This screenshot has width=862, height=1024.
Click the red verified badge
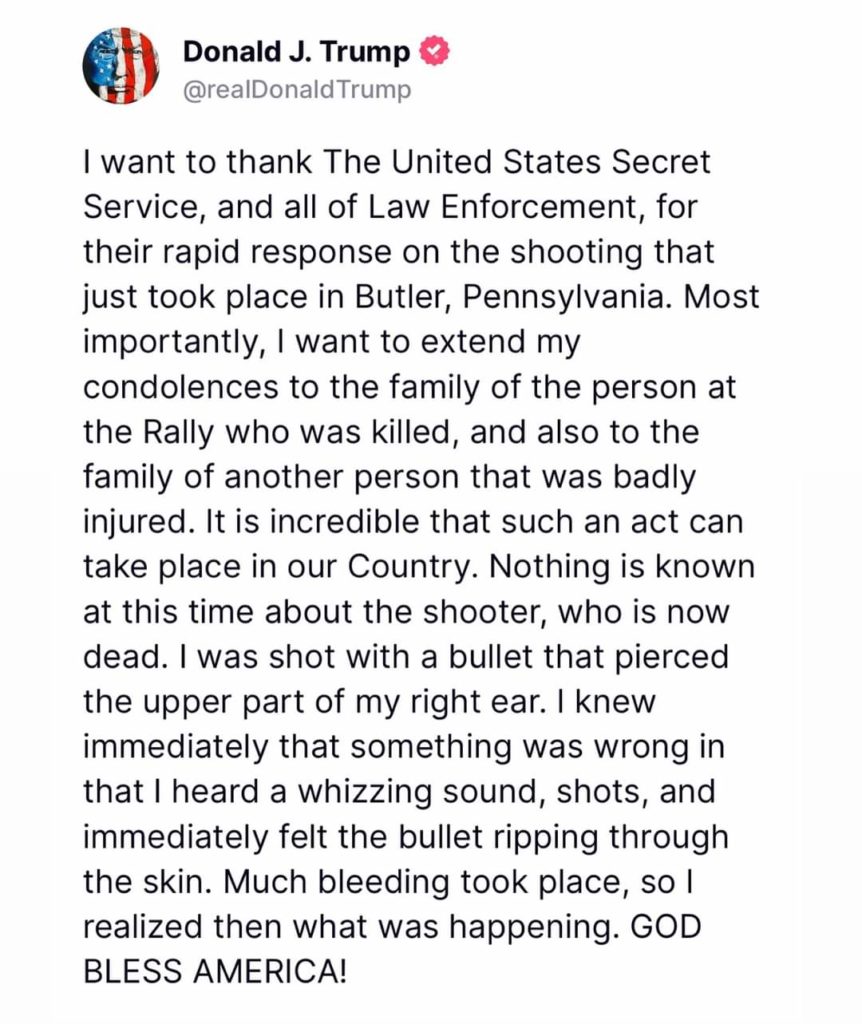click(x=433, y=50)
